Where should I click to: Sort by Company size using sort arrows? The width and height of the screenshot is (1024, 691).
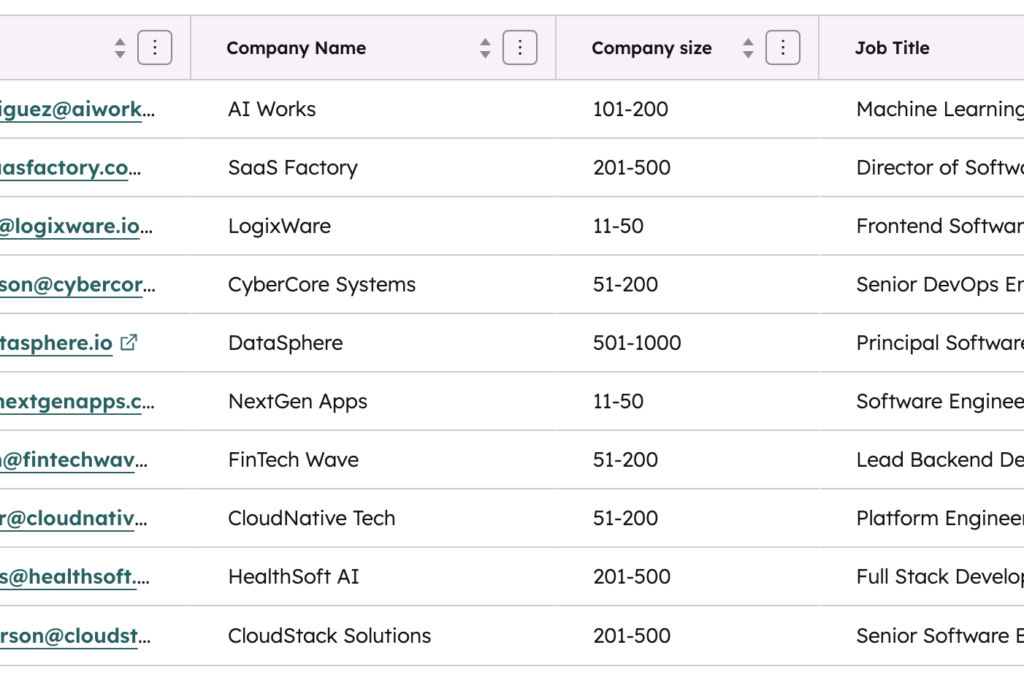click(x=748, y=47)
